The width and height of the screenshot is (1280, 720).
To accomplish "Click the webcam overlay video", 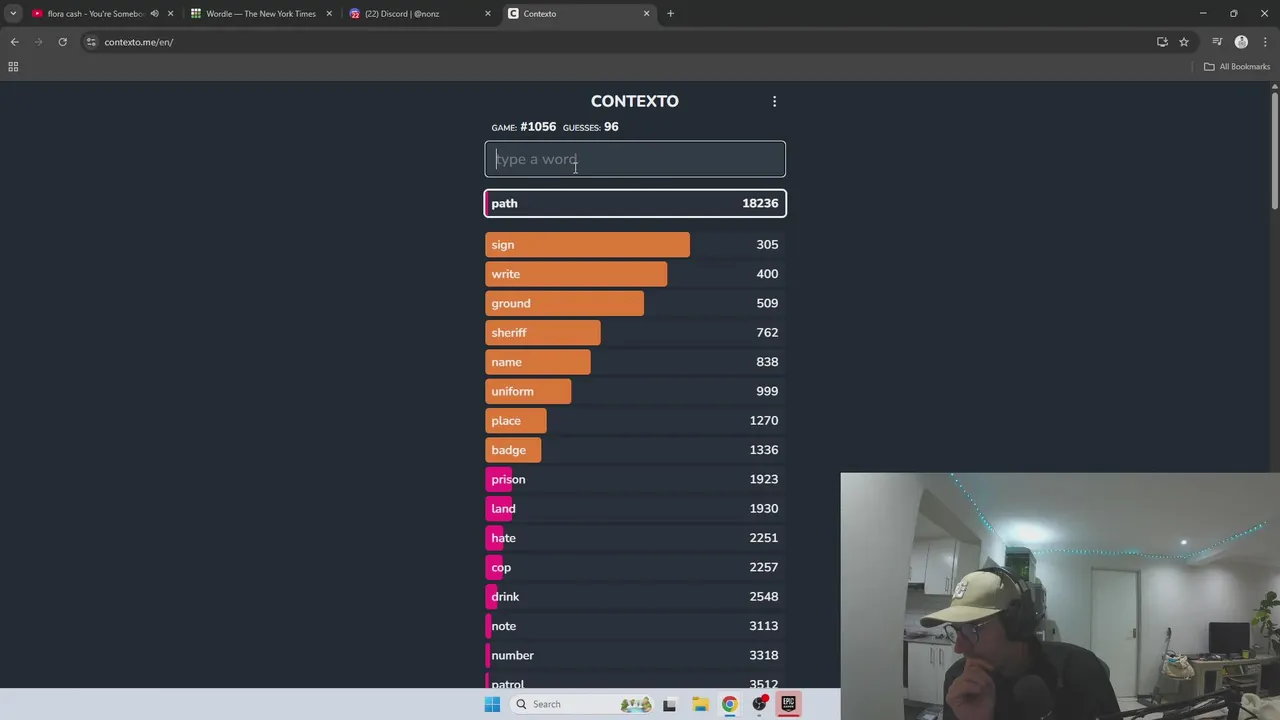I will [x=1060, y=596].
